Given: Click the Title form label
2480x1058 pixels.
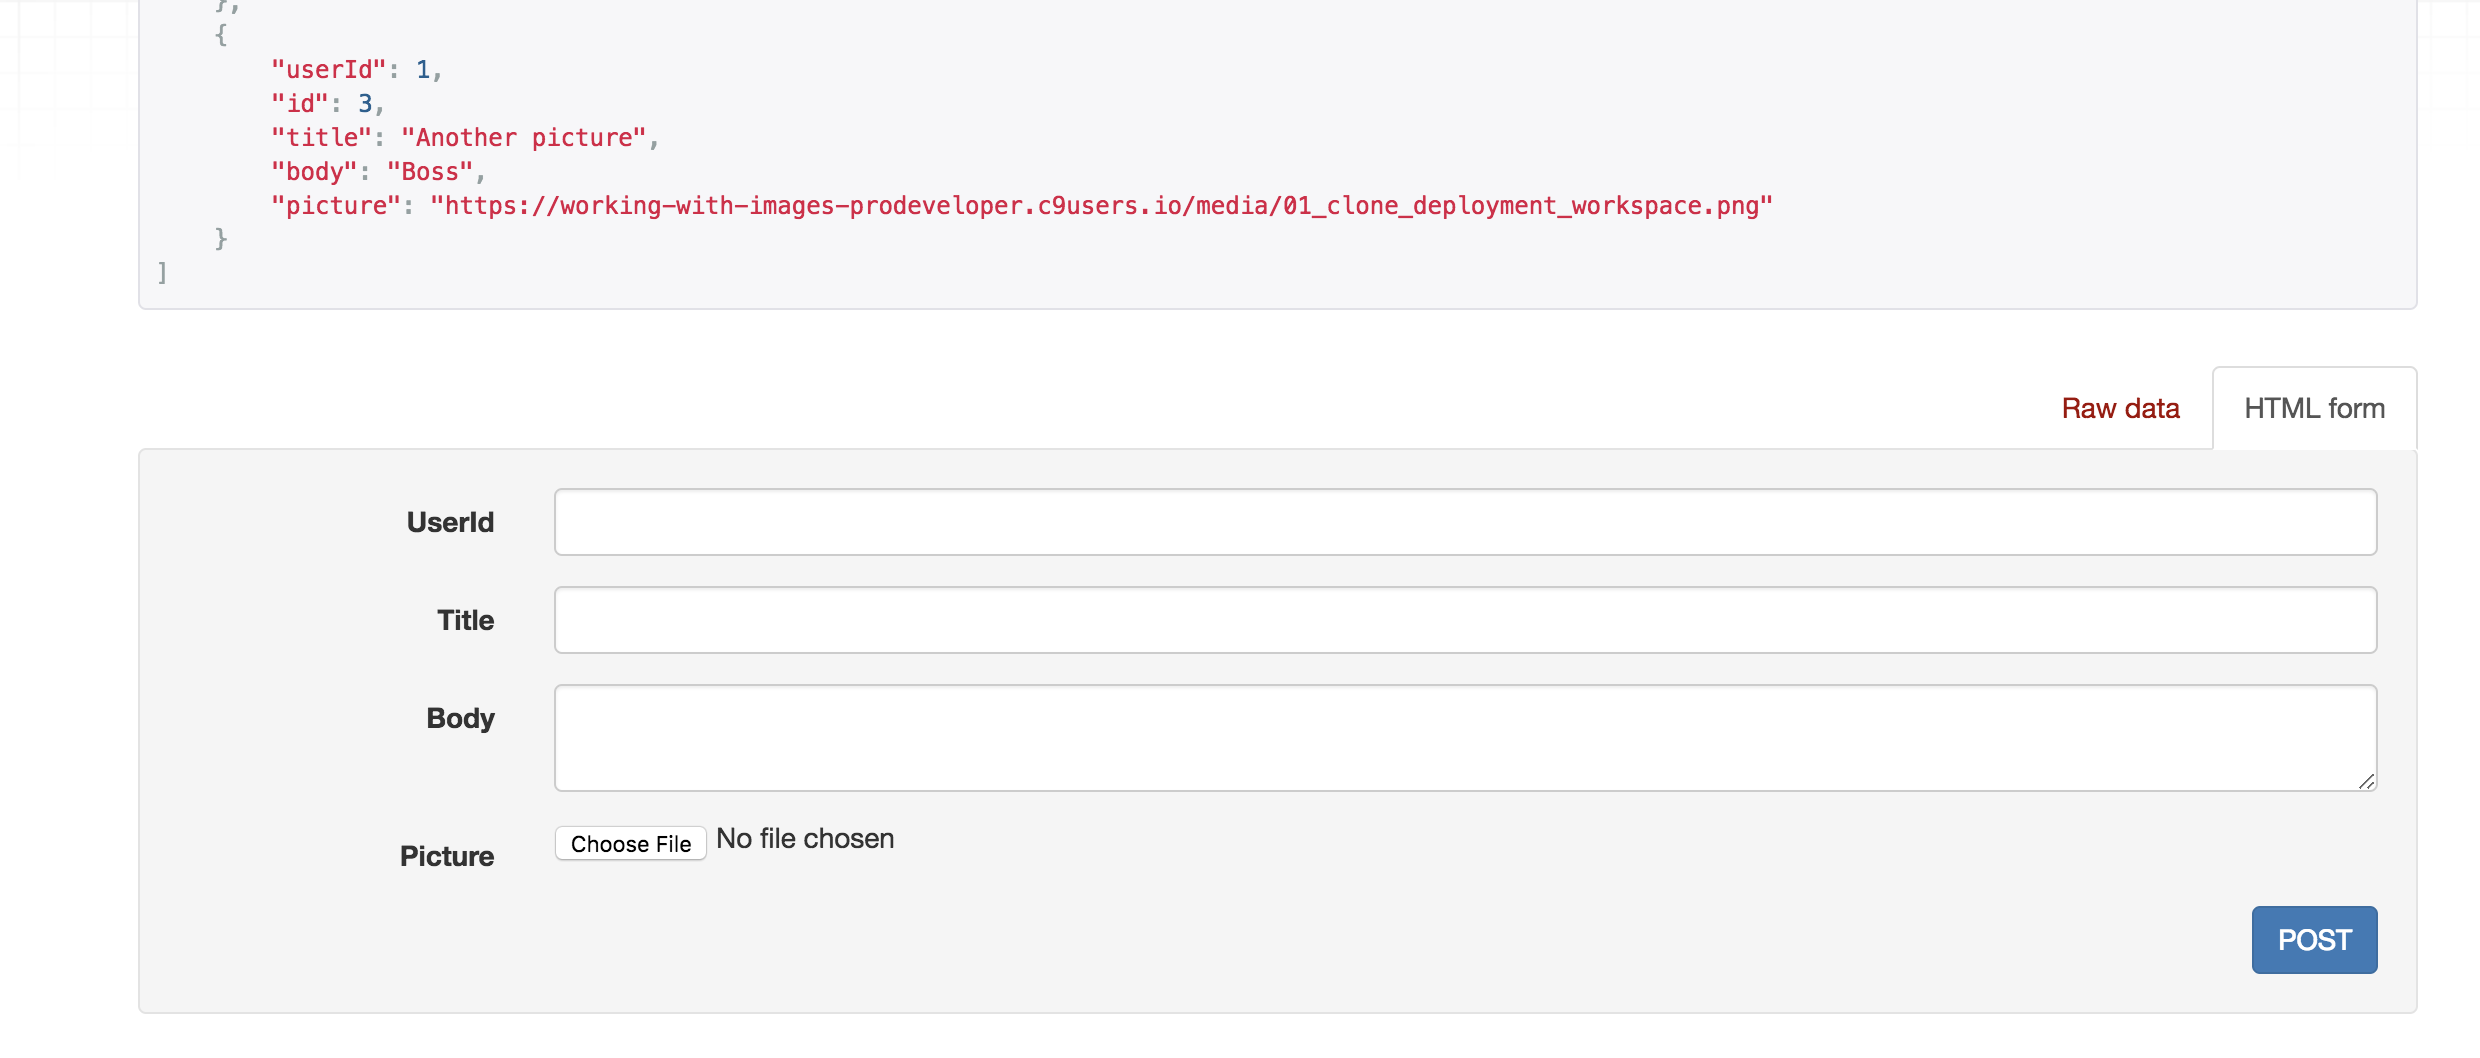Looking at the screenshot, I should tap(465, 620).
